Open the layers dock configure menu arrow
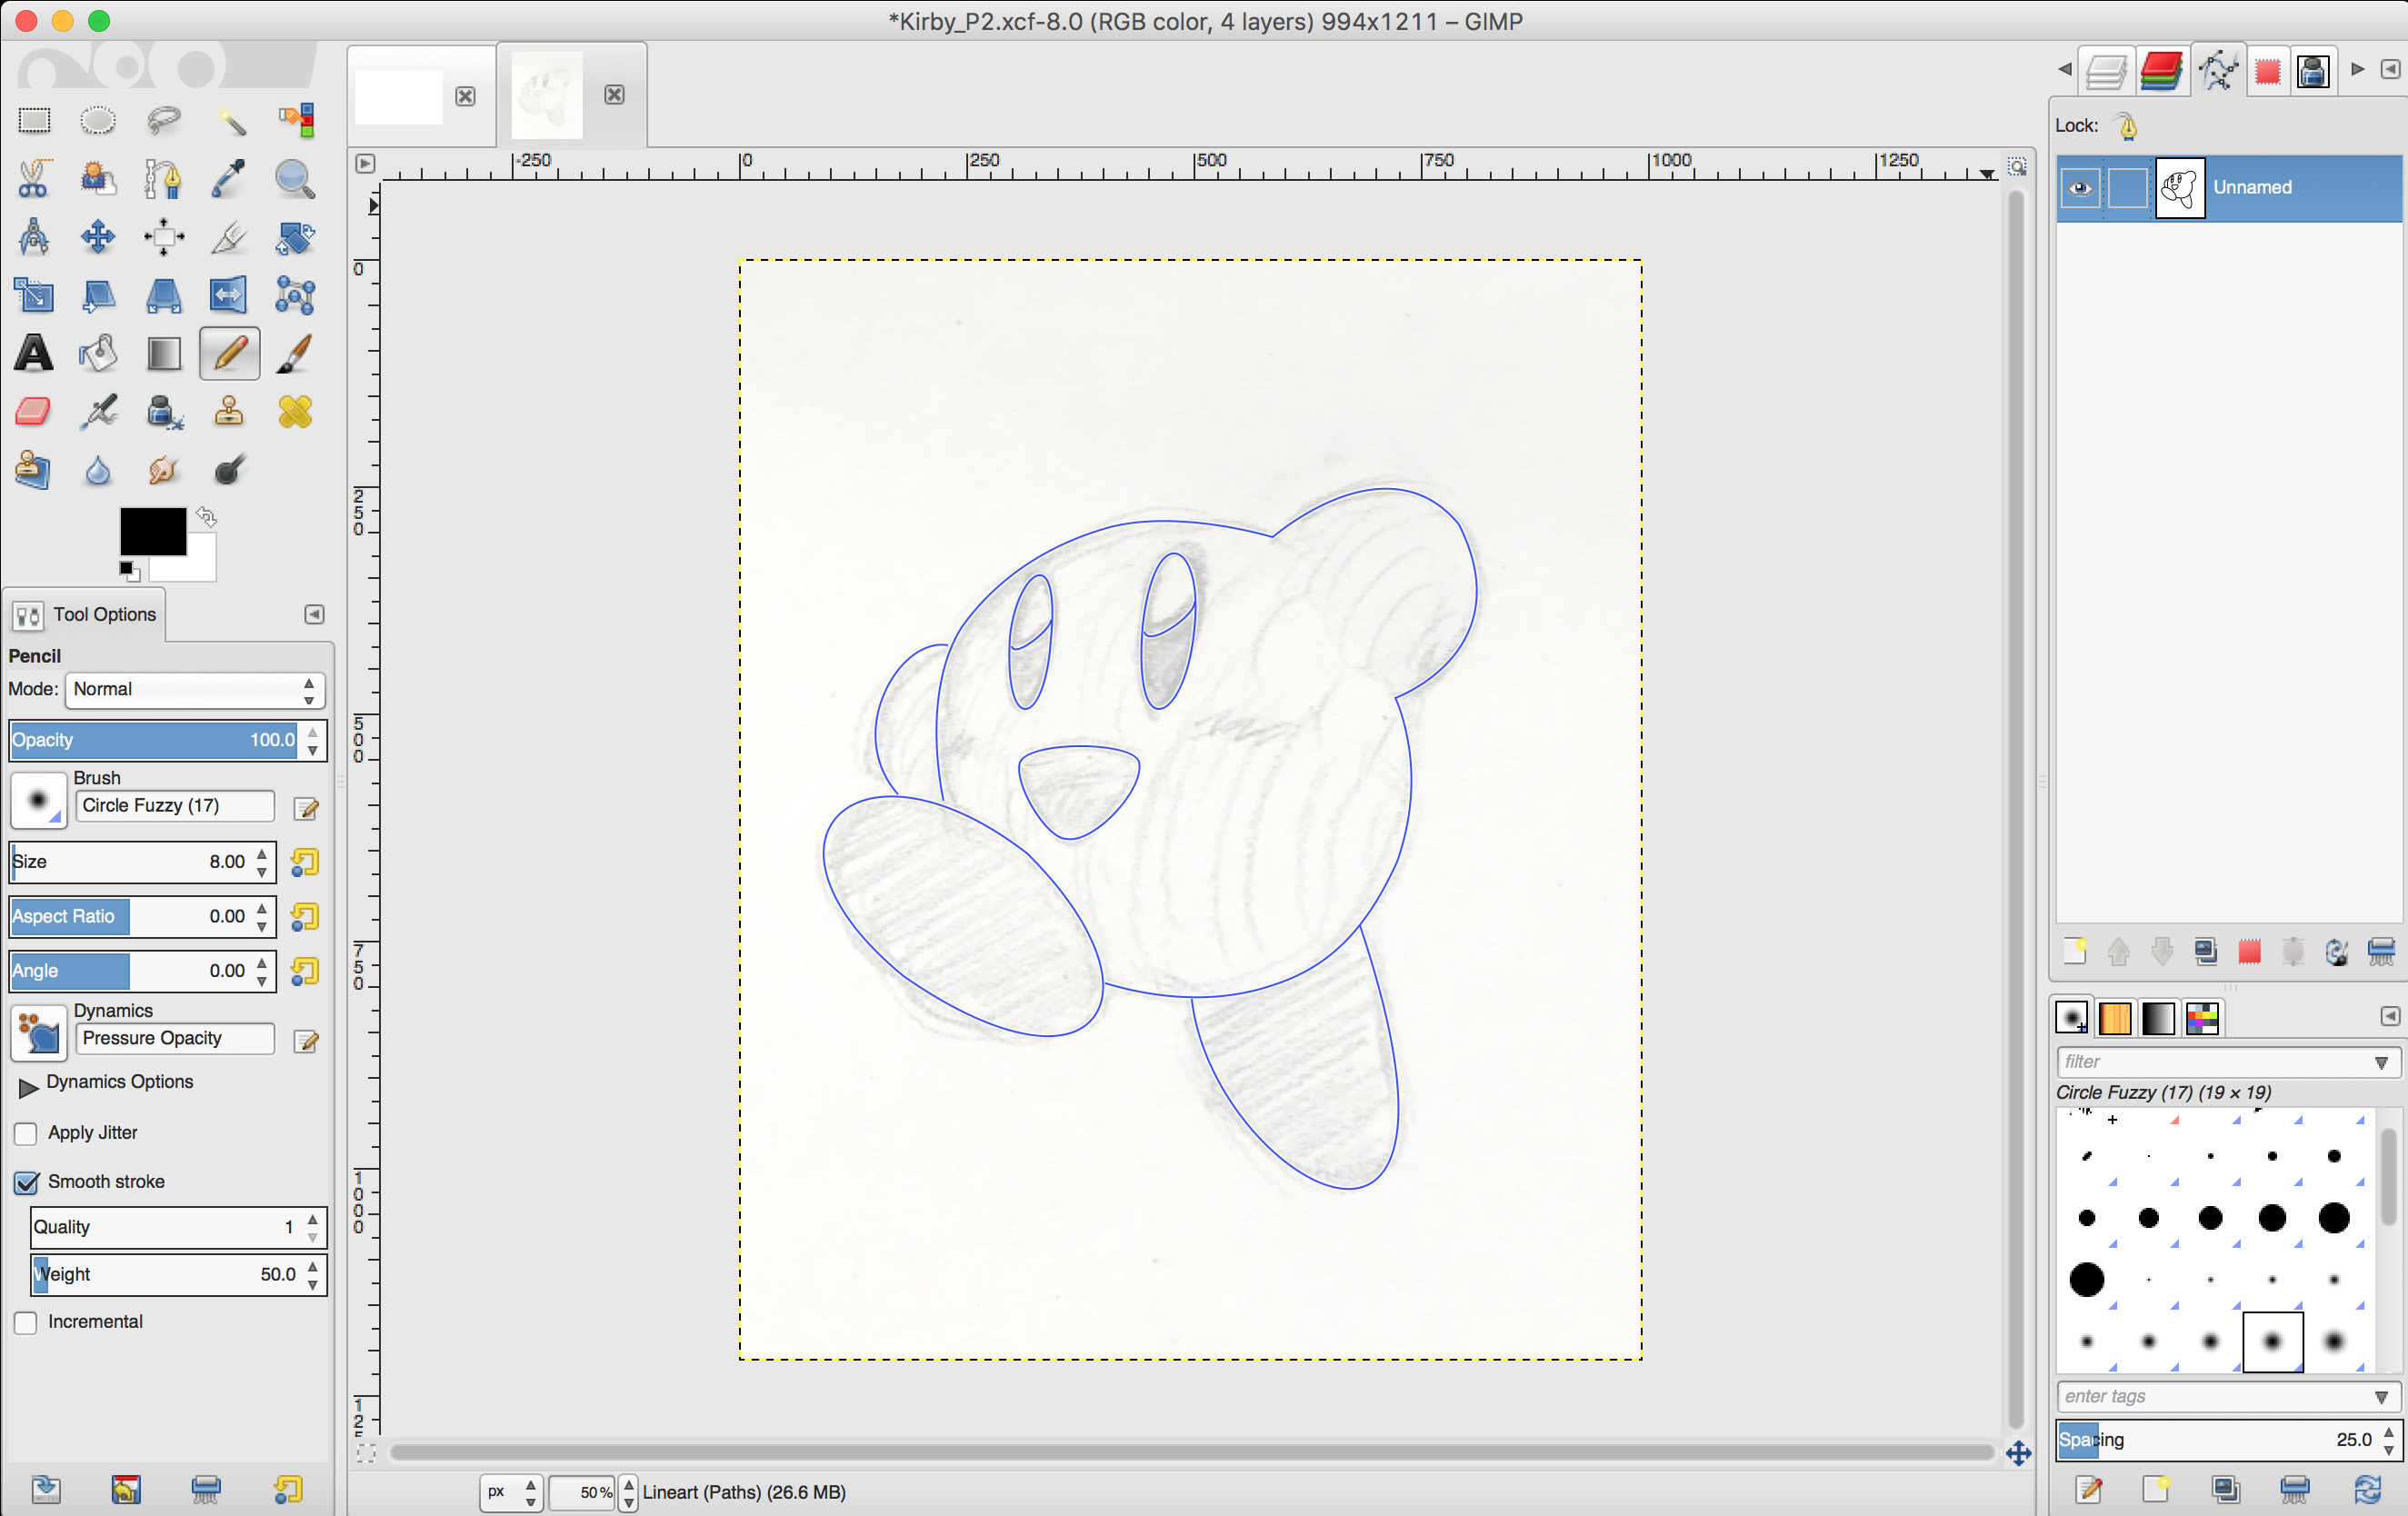The width and height of the screenshot is (2408, 1516). point(2389,69)
